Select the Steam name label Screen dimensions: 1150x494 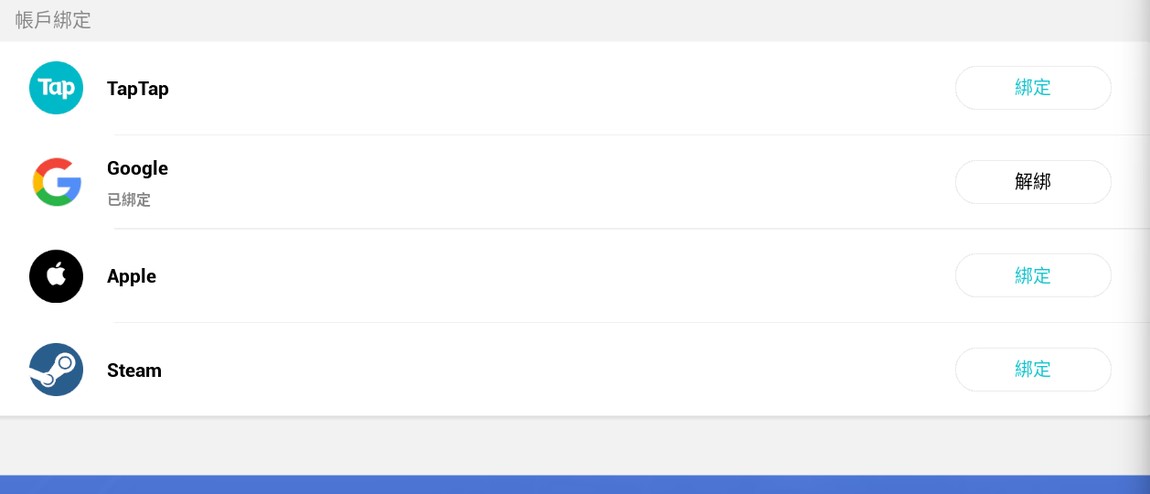(x=134, y=370)
